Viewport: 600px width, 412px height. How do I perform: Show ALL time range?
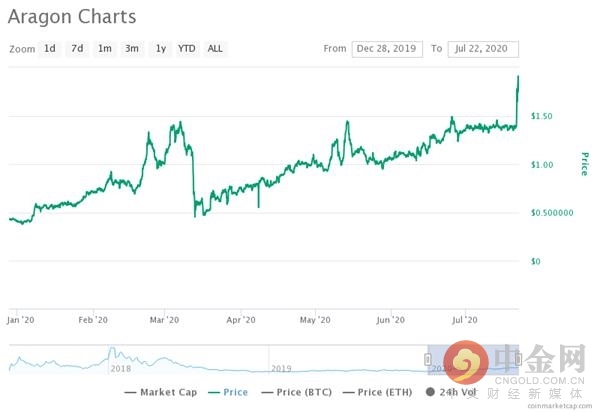click(215, 48)
